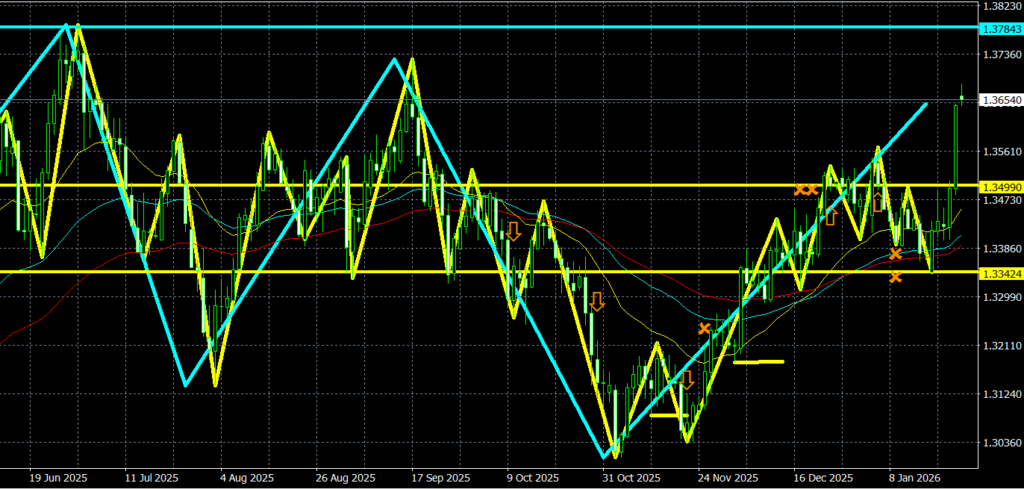Select the yellow 1.33424 price label
The height and width of the screenshot is (489, 1024).
tap(1001, 272)
